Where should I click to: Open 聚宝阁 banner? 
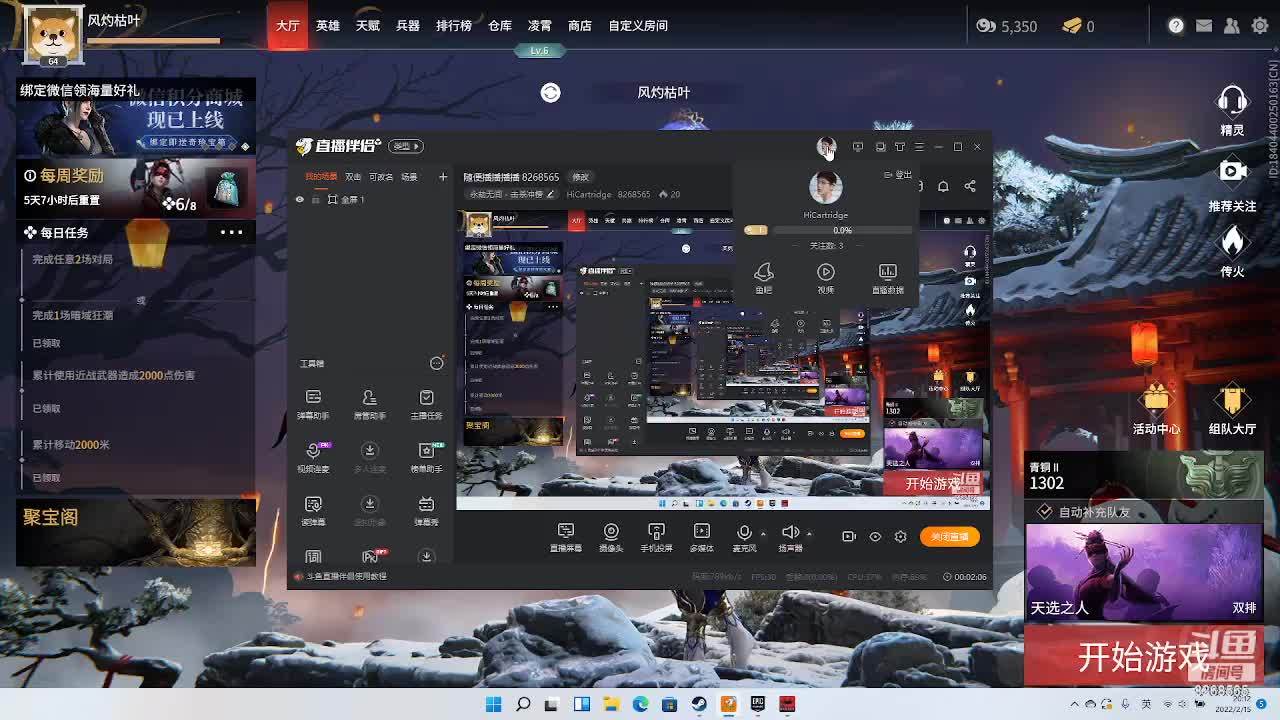(x=136, y=532)
